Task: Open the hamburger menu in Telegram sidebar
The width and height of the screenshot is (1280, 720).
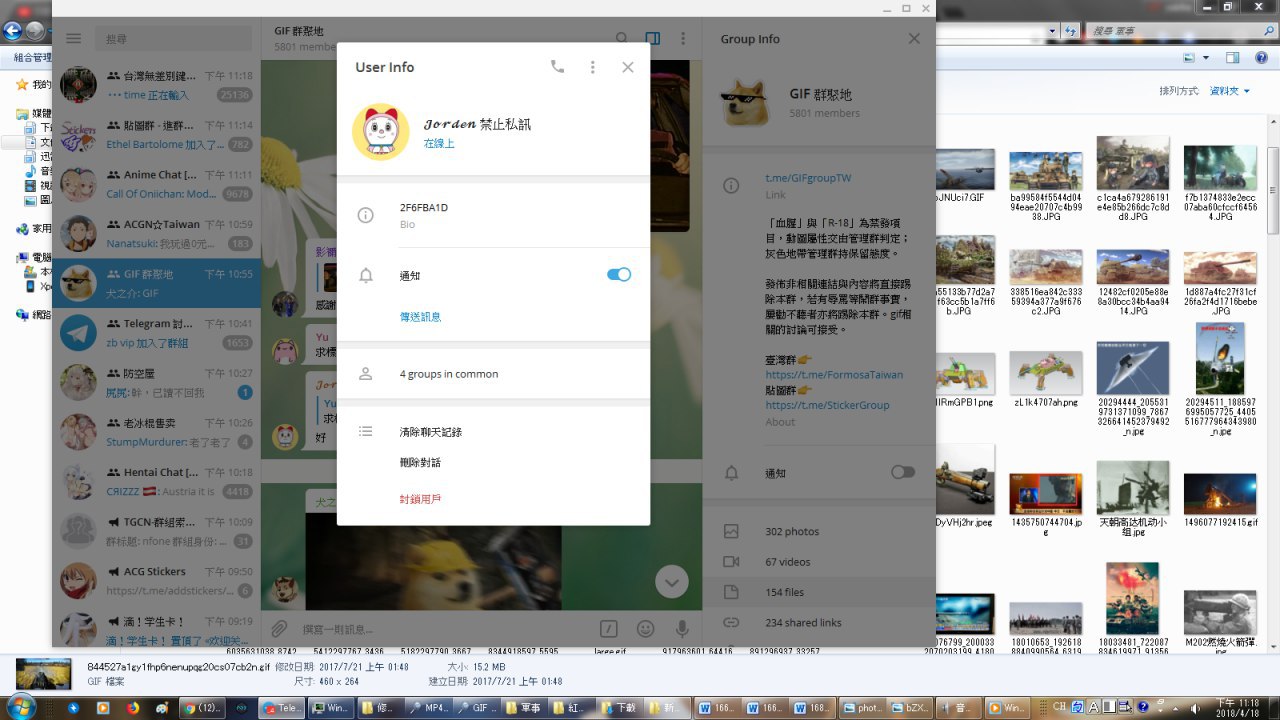Action: pyautogui.click(x=73, y=39)
